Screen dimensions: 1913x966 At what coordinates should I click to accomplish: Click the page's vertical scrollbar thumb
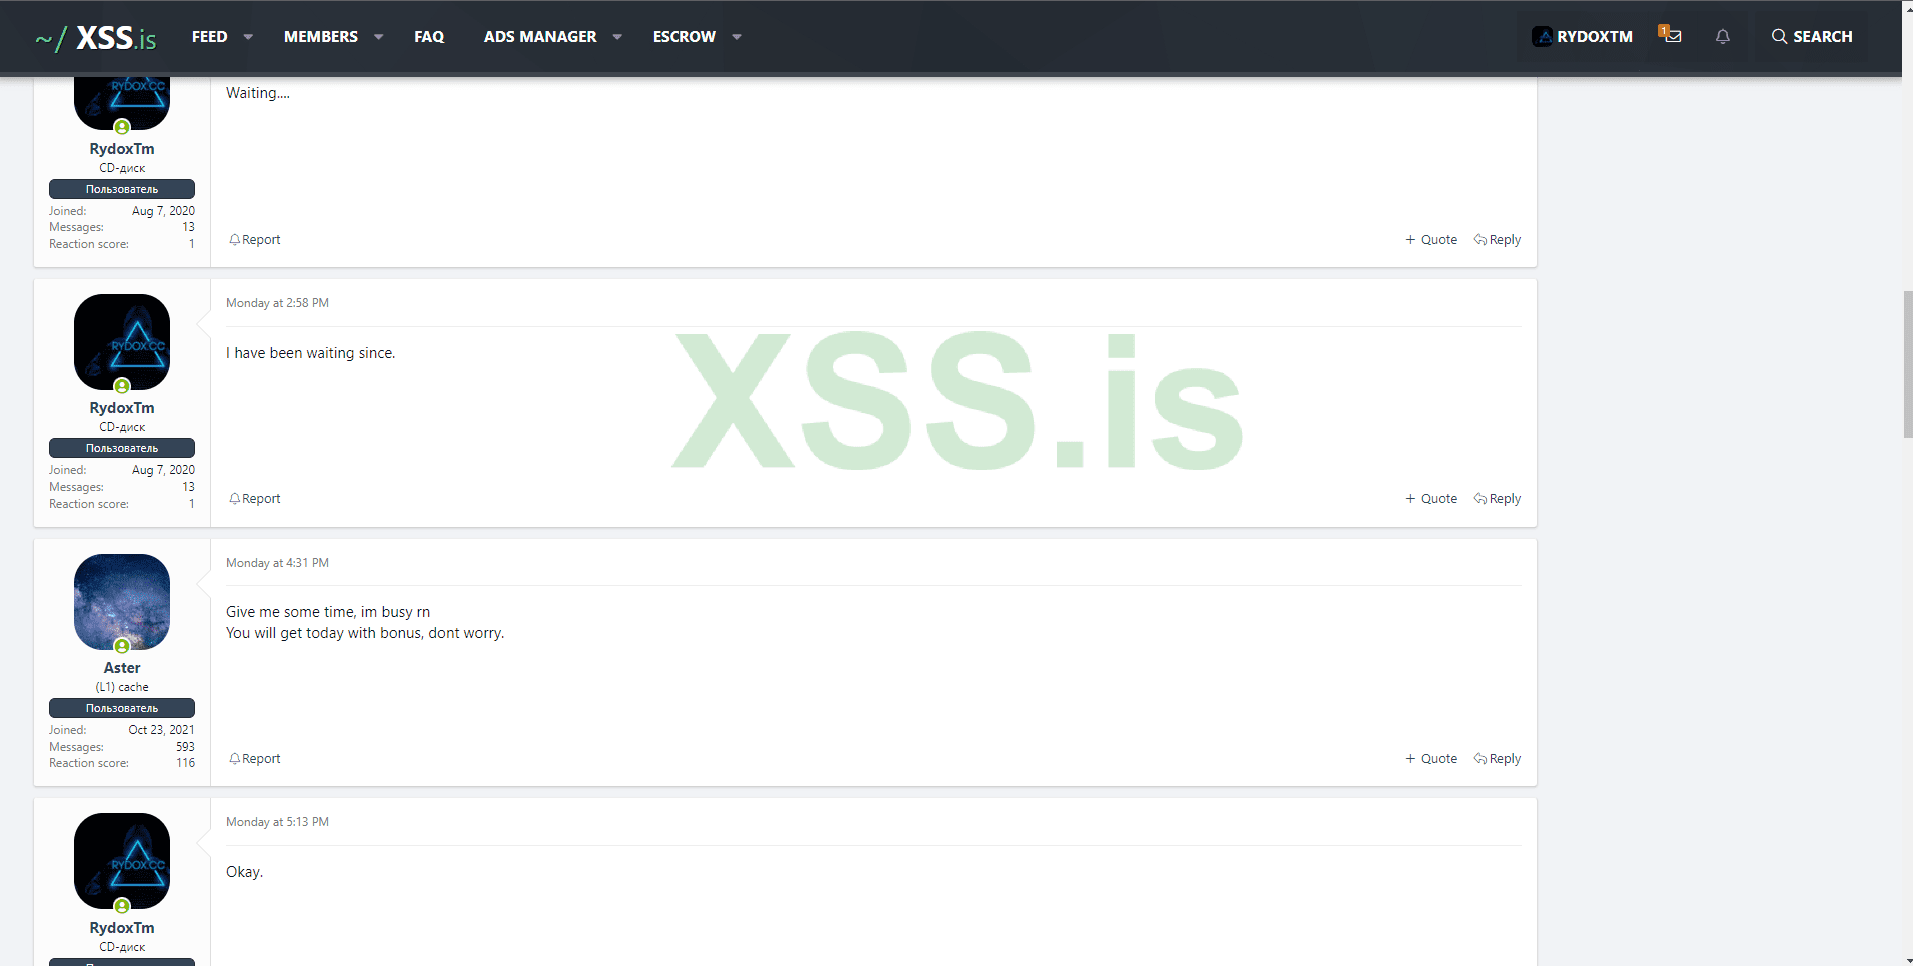tap(1907, 364)
